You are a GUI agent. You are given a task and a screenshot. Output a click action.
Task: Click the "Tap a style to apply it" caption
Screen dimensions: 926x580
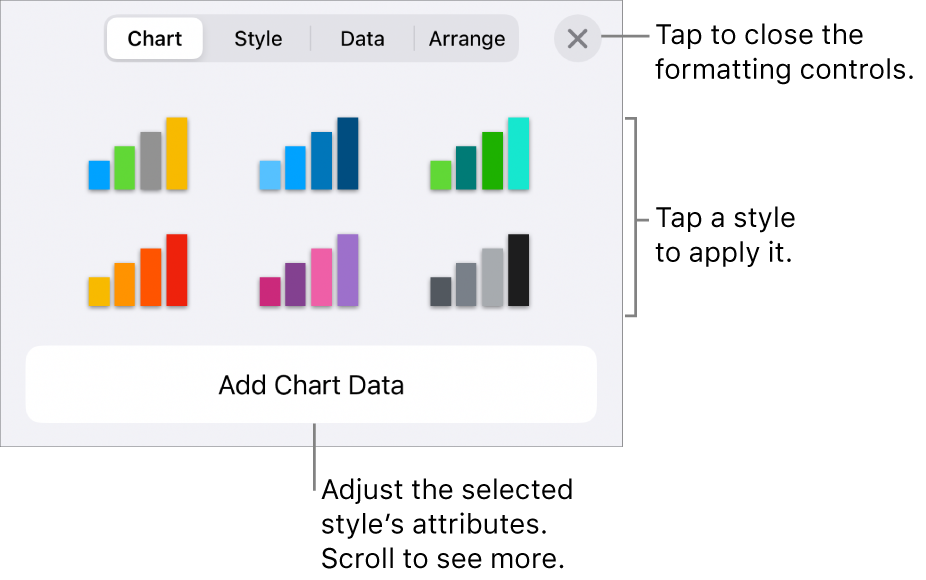[725, 235]
